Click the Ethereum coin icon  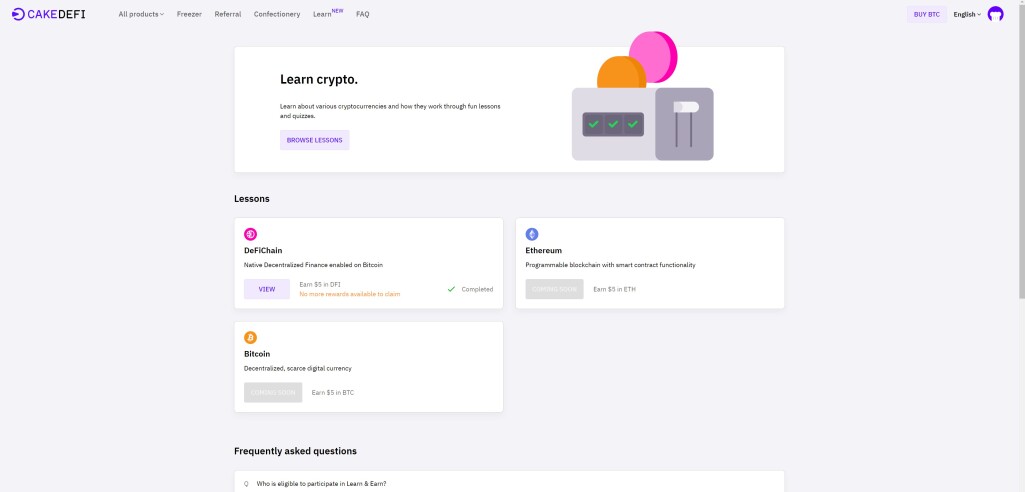(532, 234)
